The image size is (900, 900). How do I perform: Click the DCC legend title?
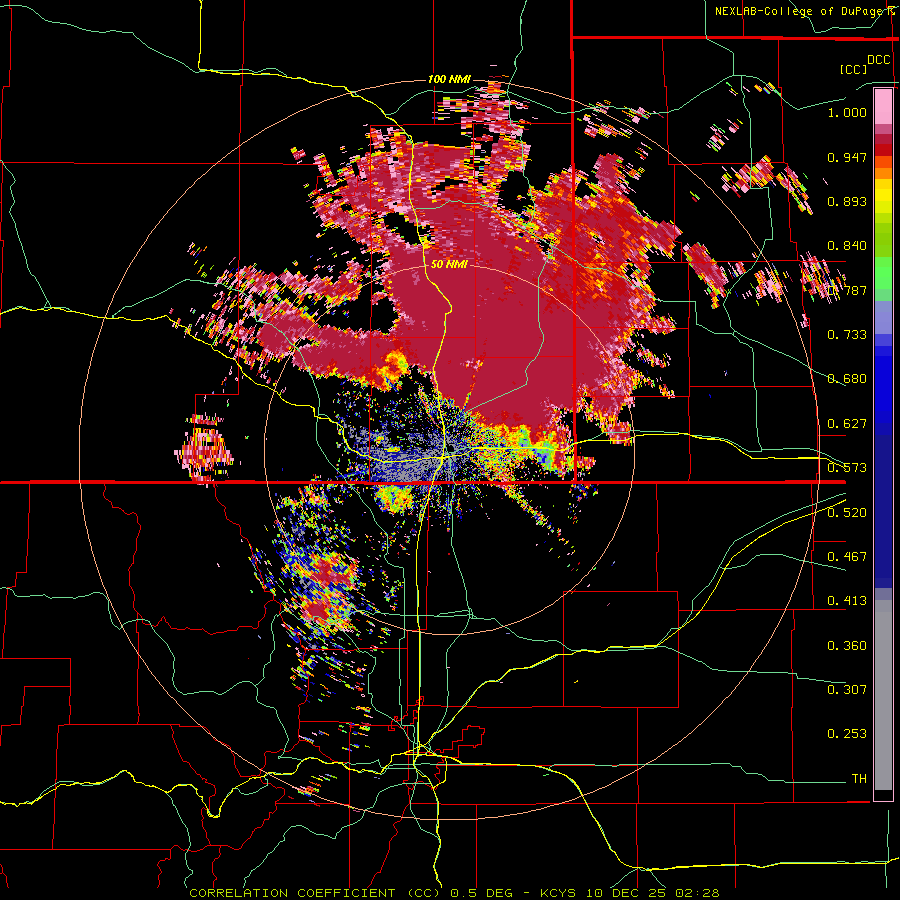click(x=878, y=60)
